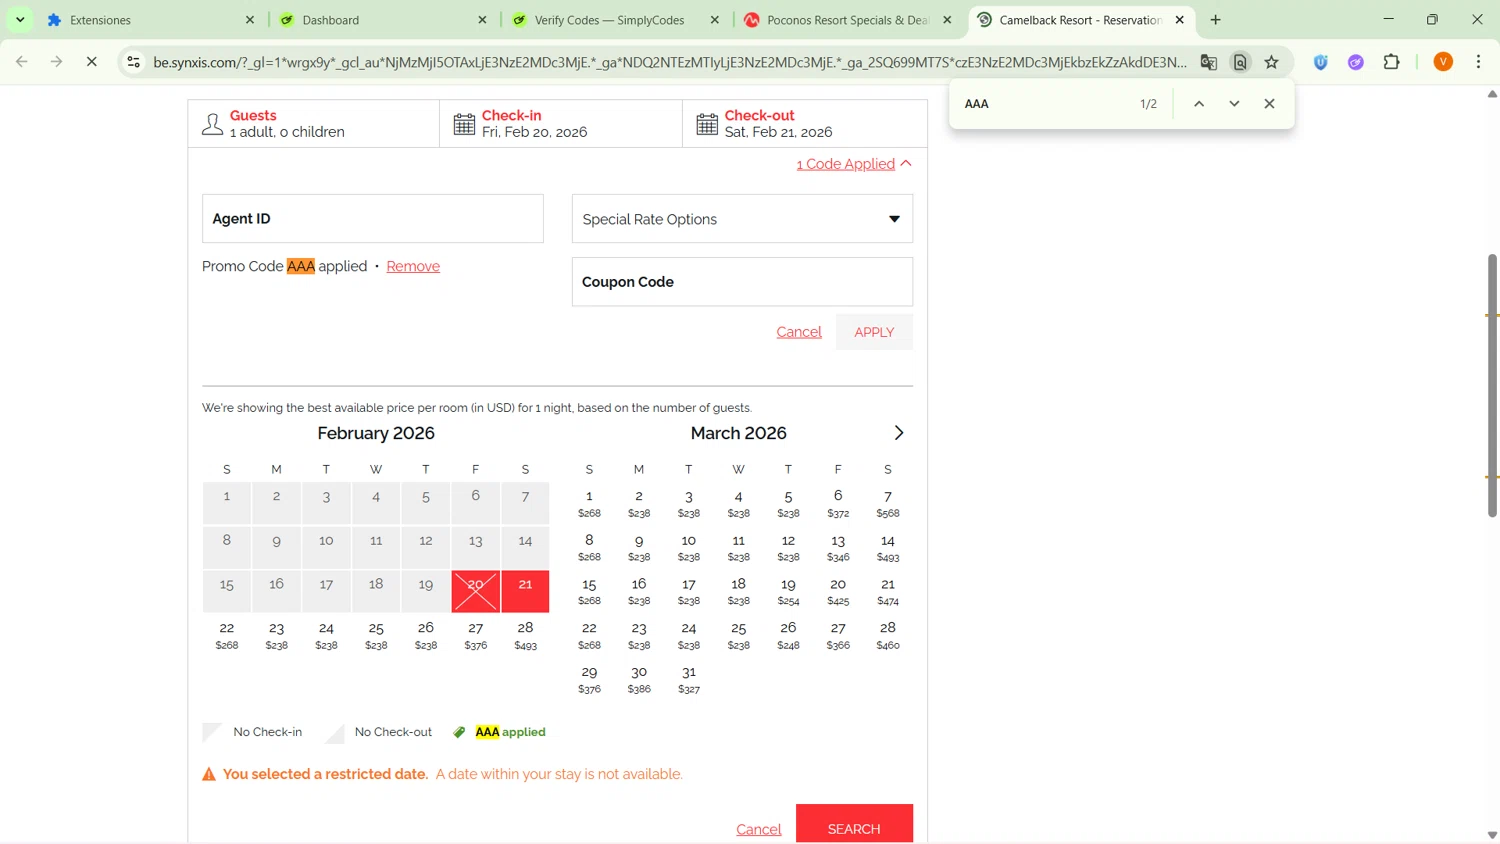Click the AAA find bar text field
Screen dimensions: 1500x844
pos(1043,104)
